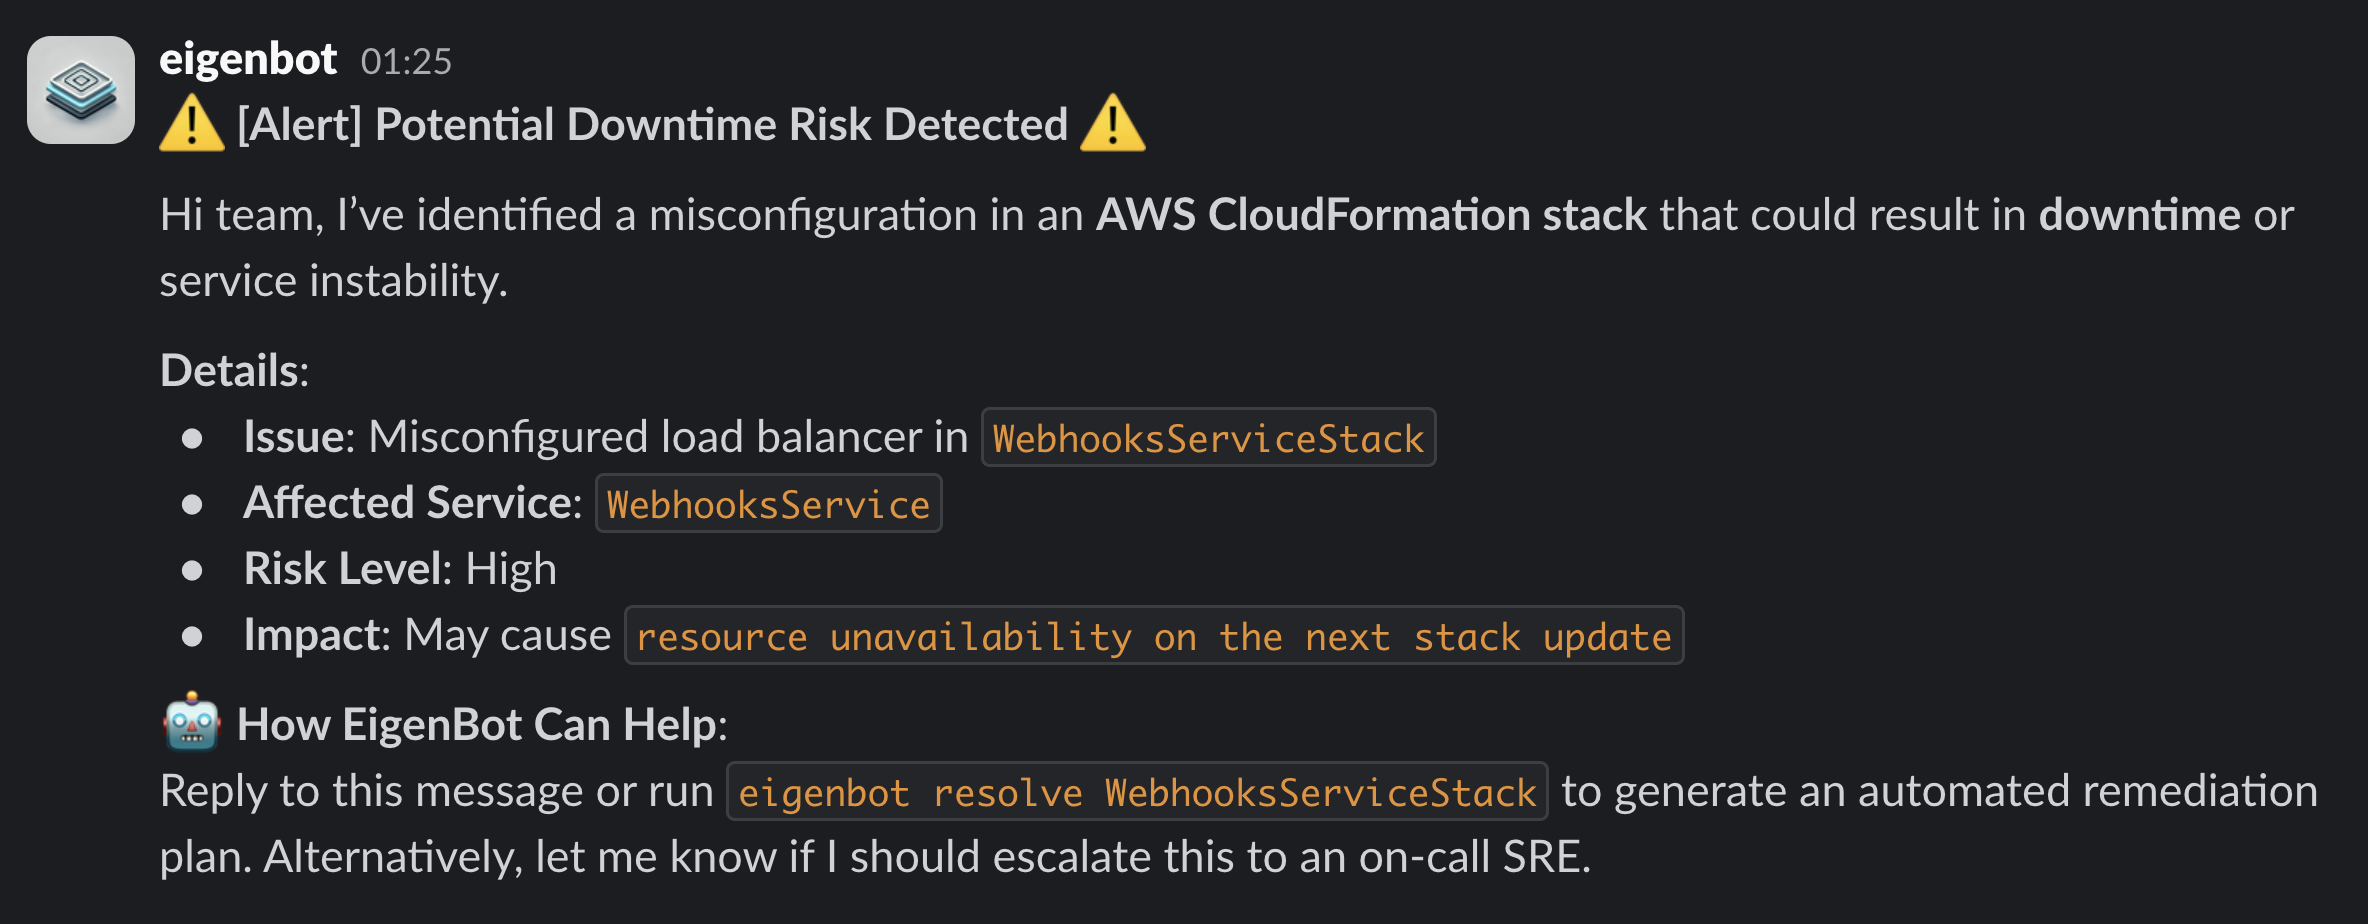Click the Risk Level: High line
This screenshot has height=924, width=2368.
400,569
